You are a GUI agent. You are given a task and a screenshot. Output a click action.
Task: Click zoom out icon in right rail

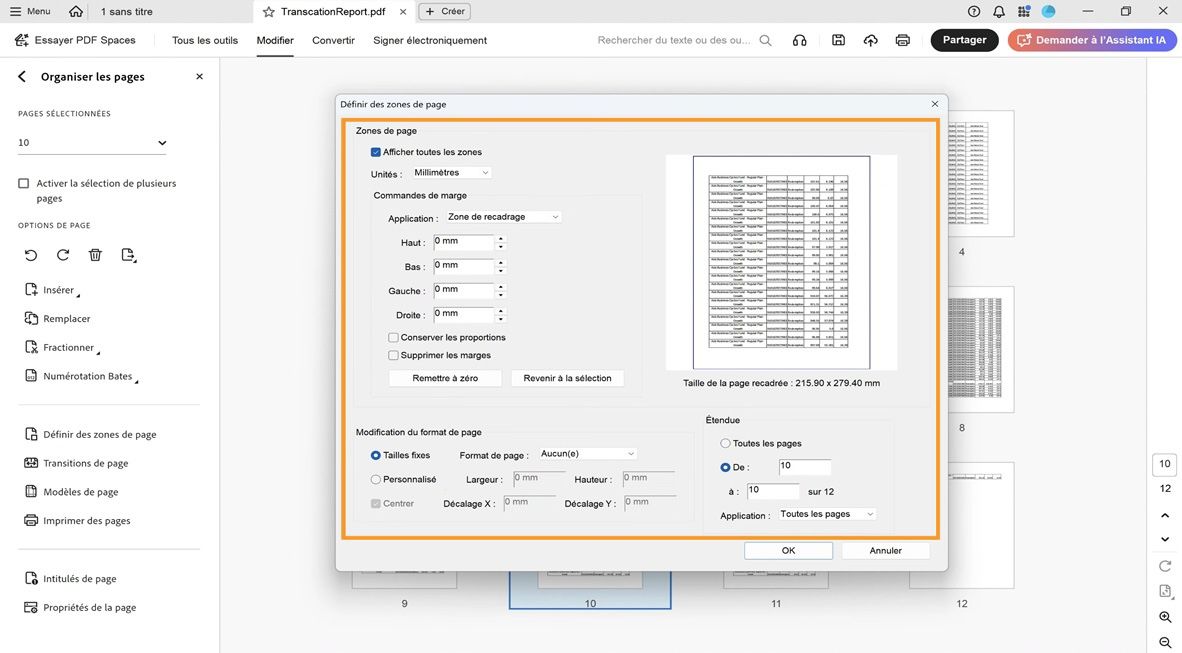pyautogui.click(x=1165, y=642)
